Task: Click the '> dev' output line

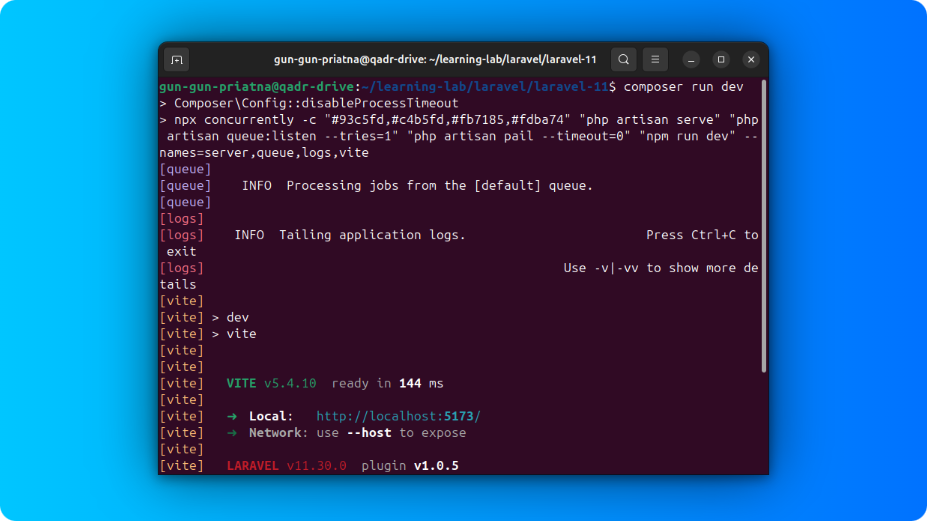Action: pos(231,318)
